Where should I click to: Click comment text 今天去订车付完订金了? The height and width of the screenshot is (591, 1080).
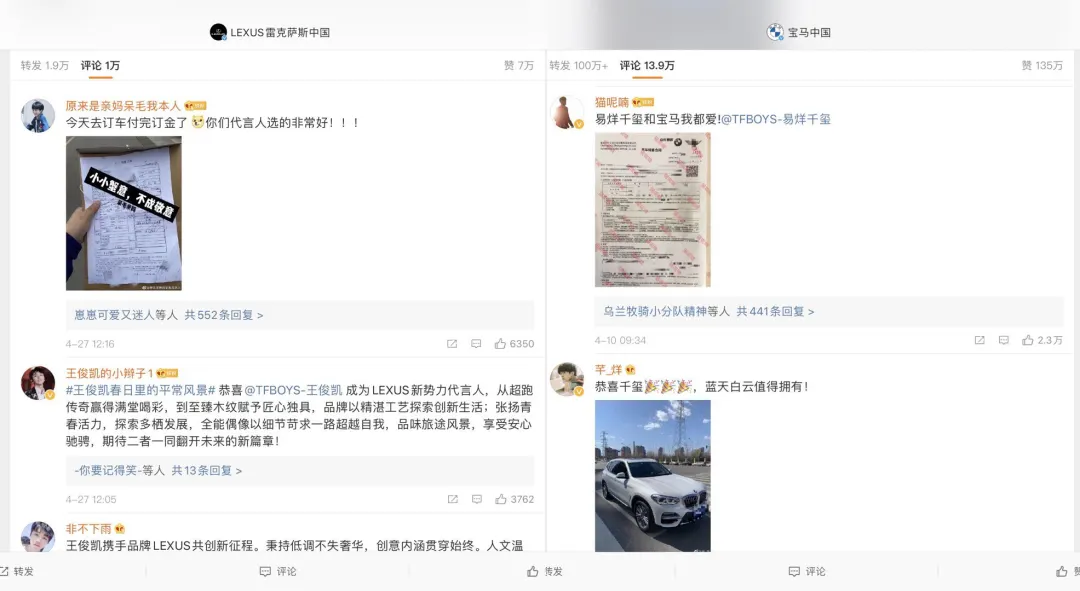coord(126,123)
